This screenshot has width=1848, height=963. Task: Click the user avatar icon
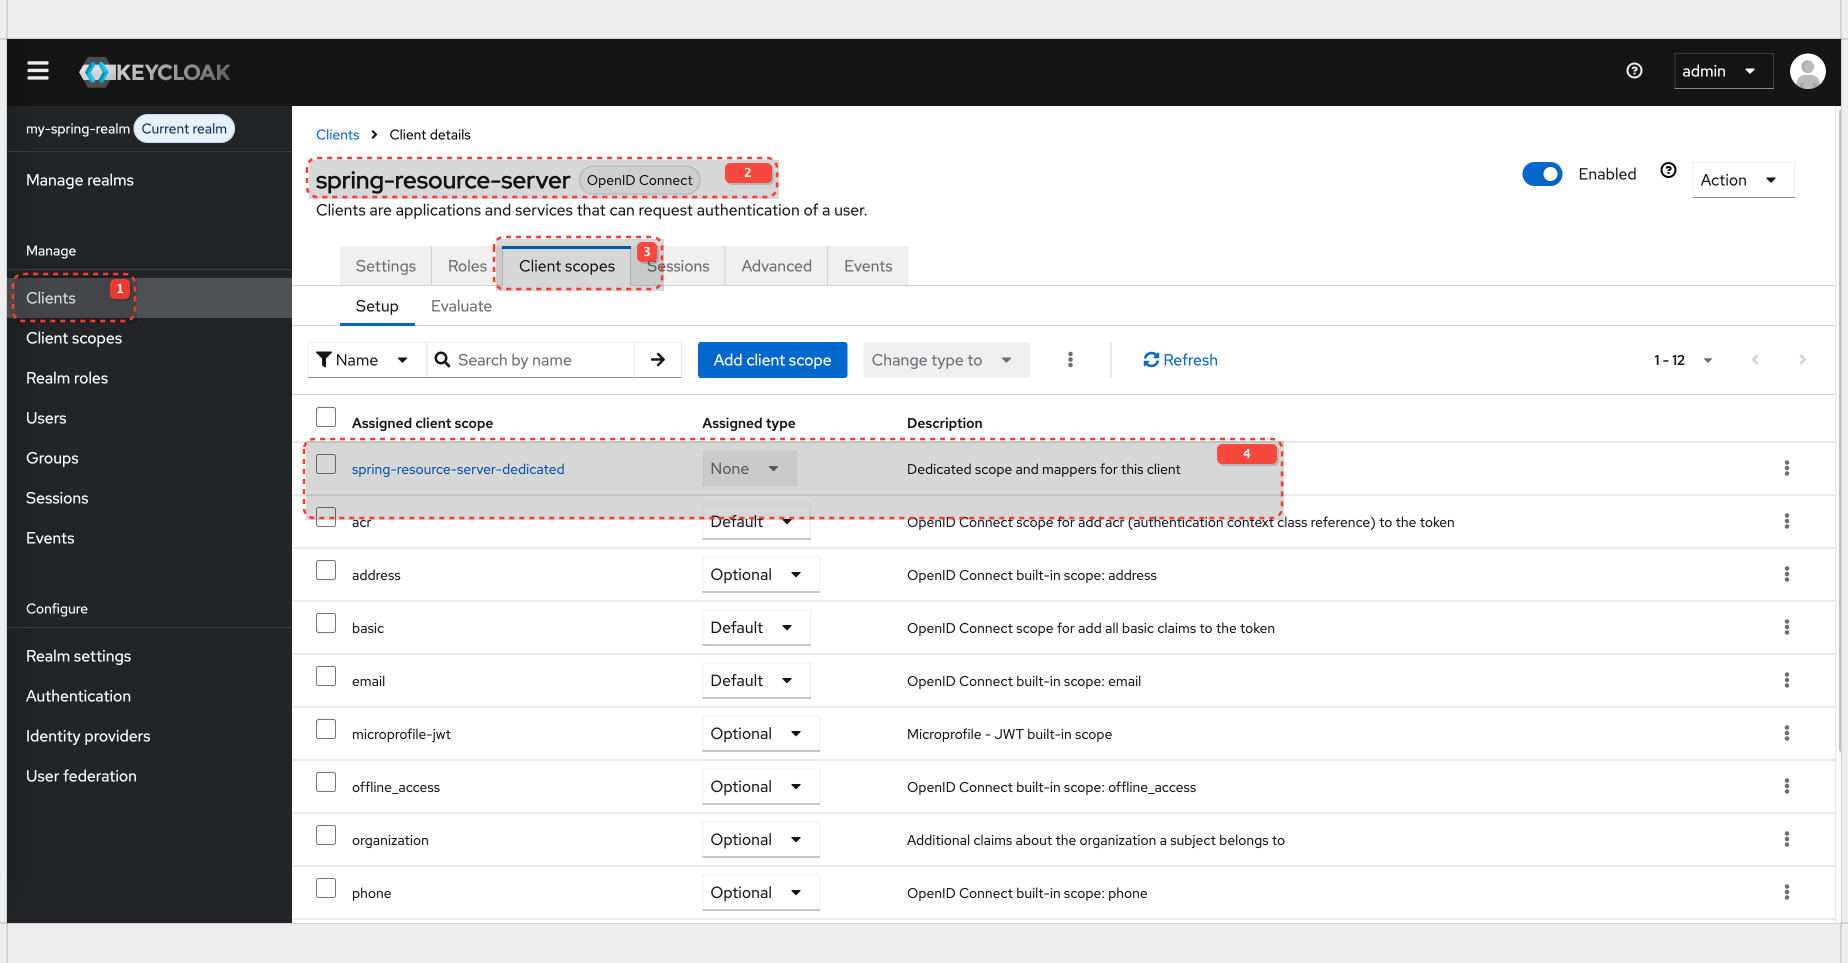(x=1807, y=71)
